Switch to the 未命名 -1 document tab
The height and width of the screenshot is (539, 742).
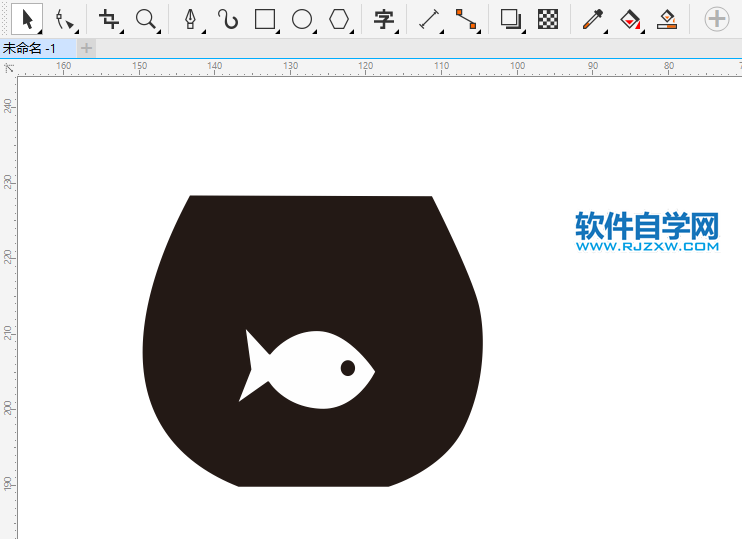coord(38,48)
